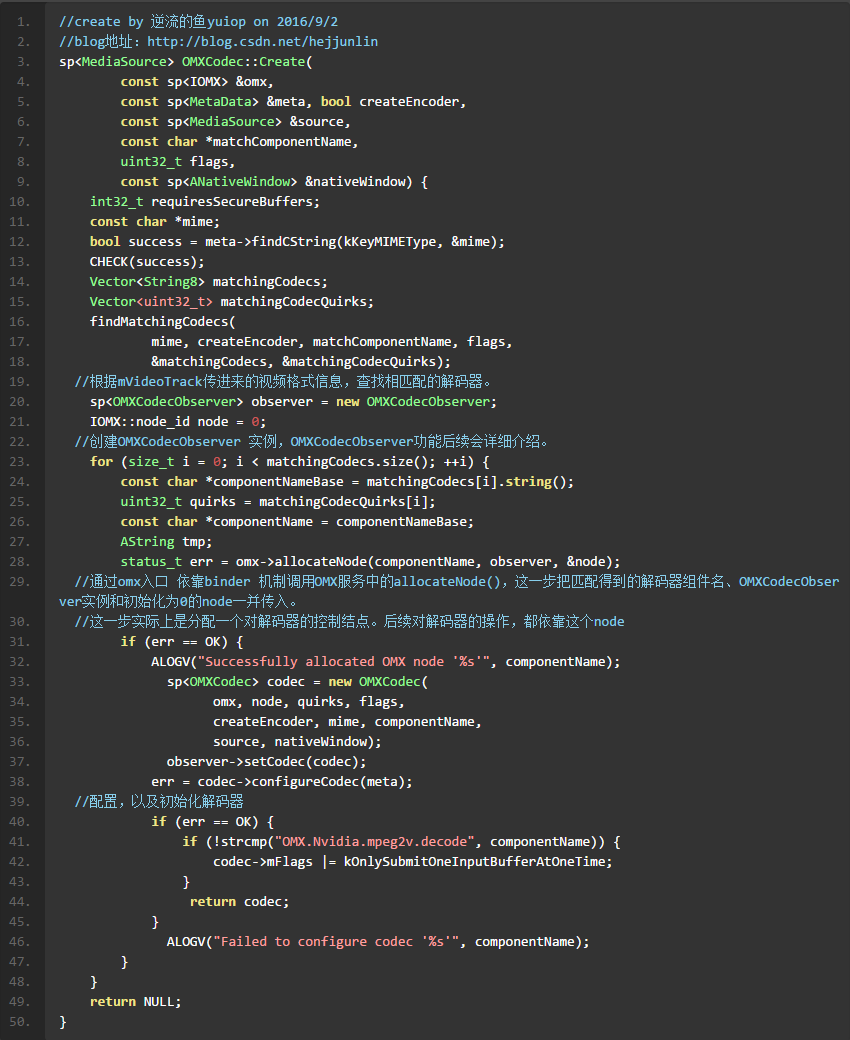Click "observer->setCodec(codec);" statement
This screenshot has height=1040, width=850.
266,761
